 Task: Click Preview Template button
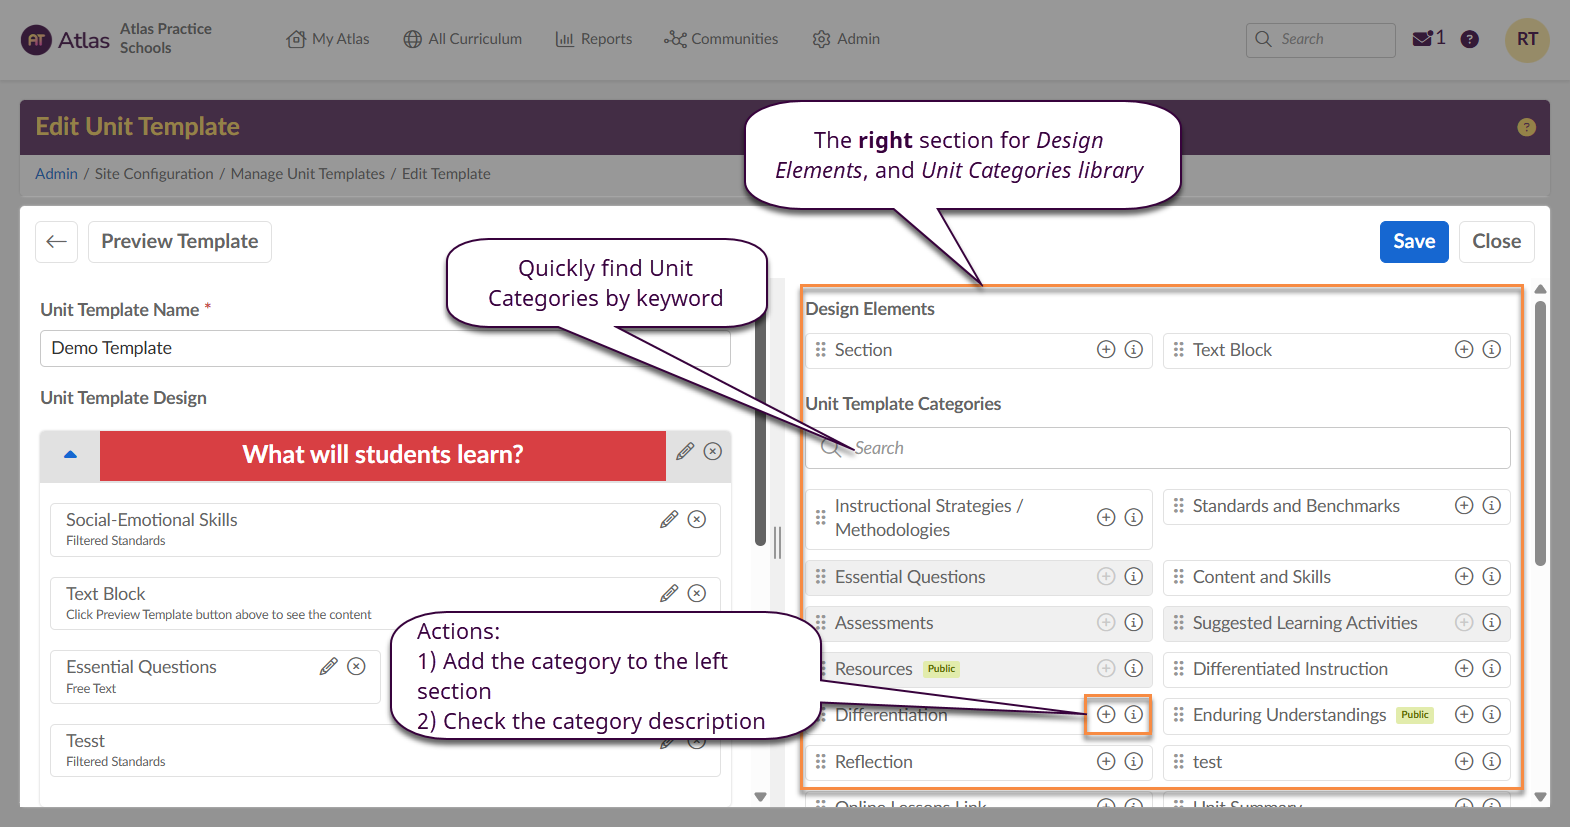click(x=180, y=242)
